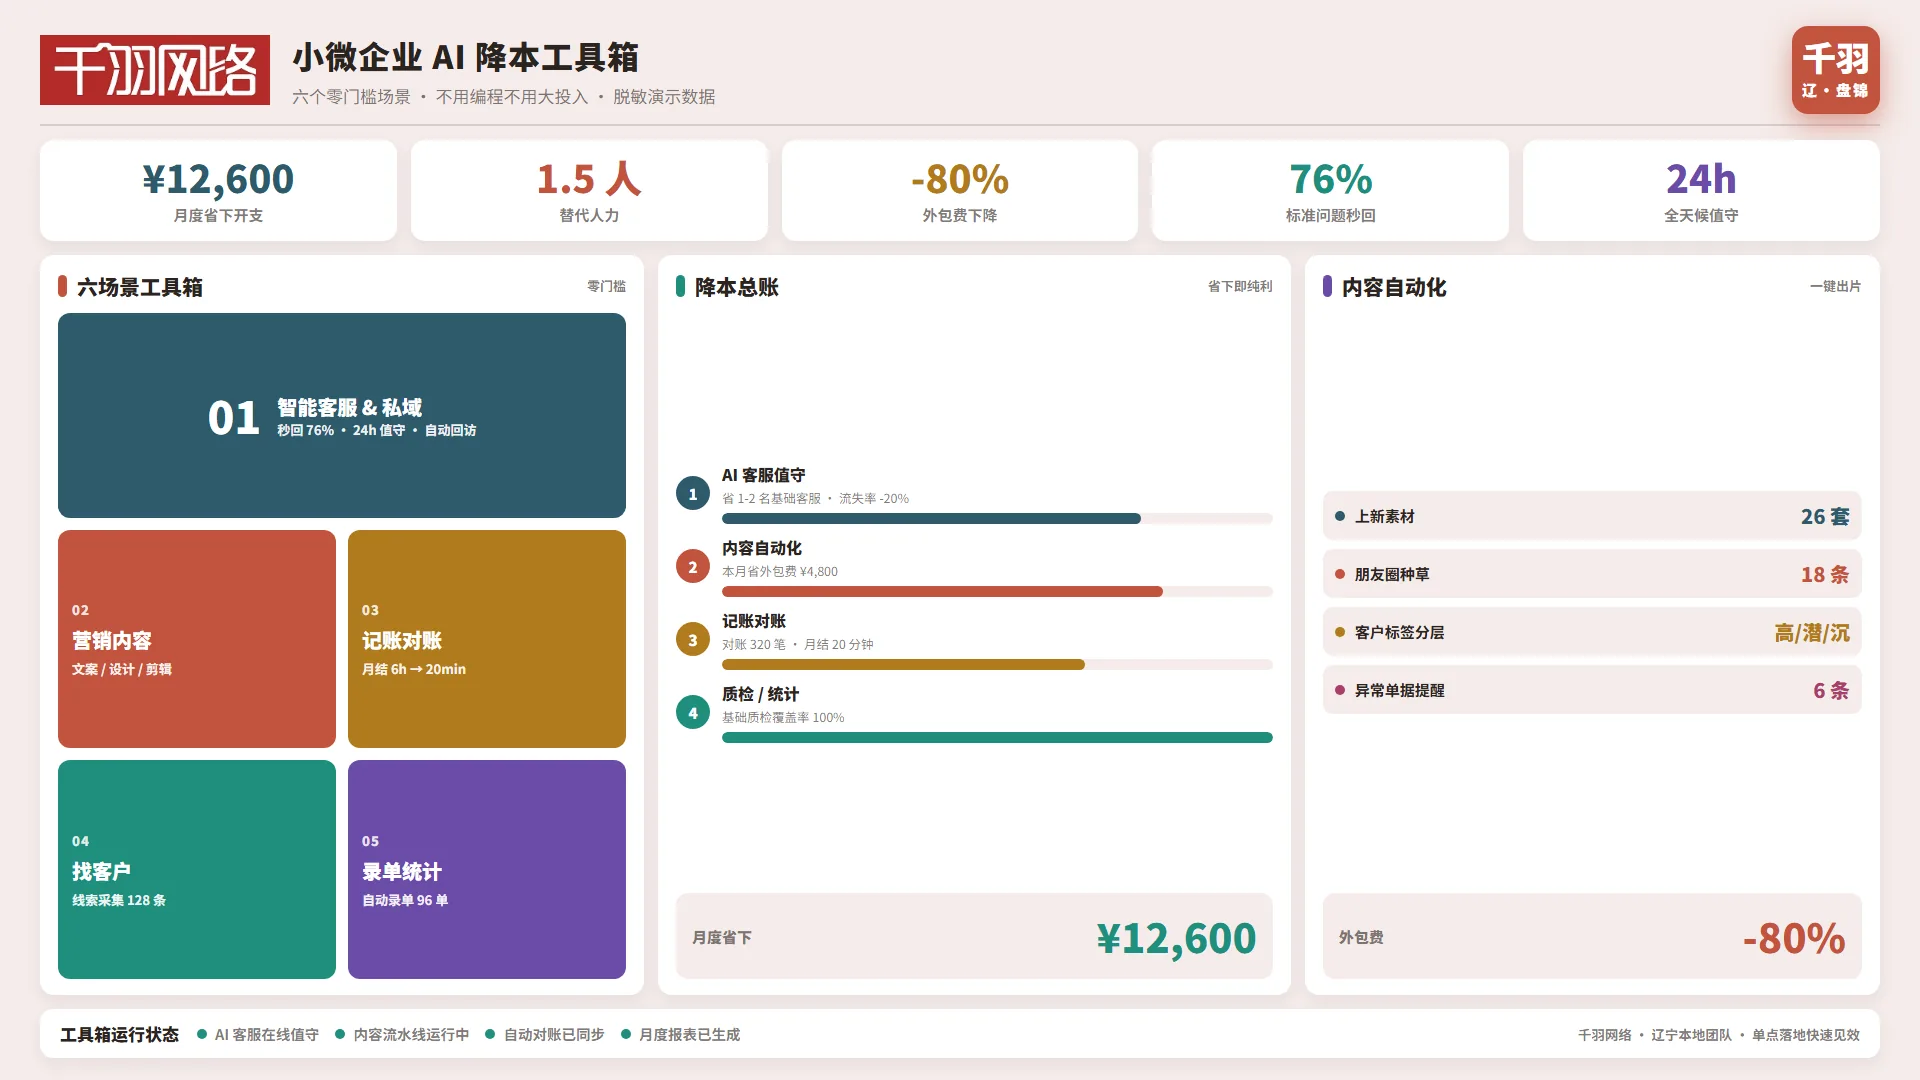Viewport: 1920px width, 1080px height.
Task: Select the 异常单据提醒 6 条 row
Action: 1592,690
